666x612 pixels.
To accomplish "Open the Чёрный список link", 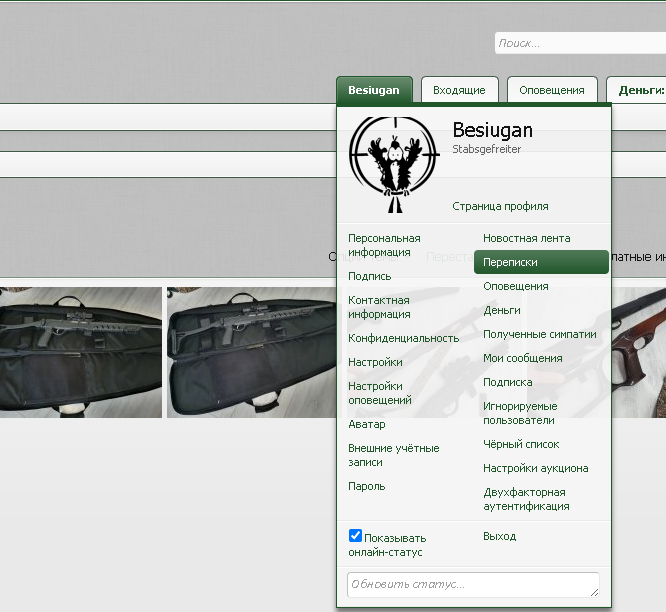I will pos(521,444).
